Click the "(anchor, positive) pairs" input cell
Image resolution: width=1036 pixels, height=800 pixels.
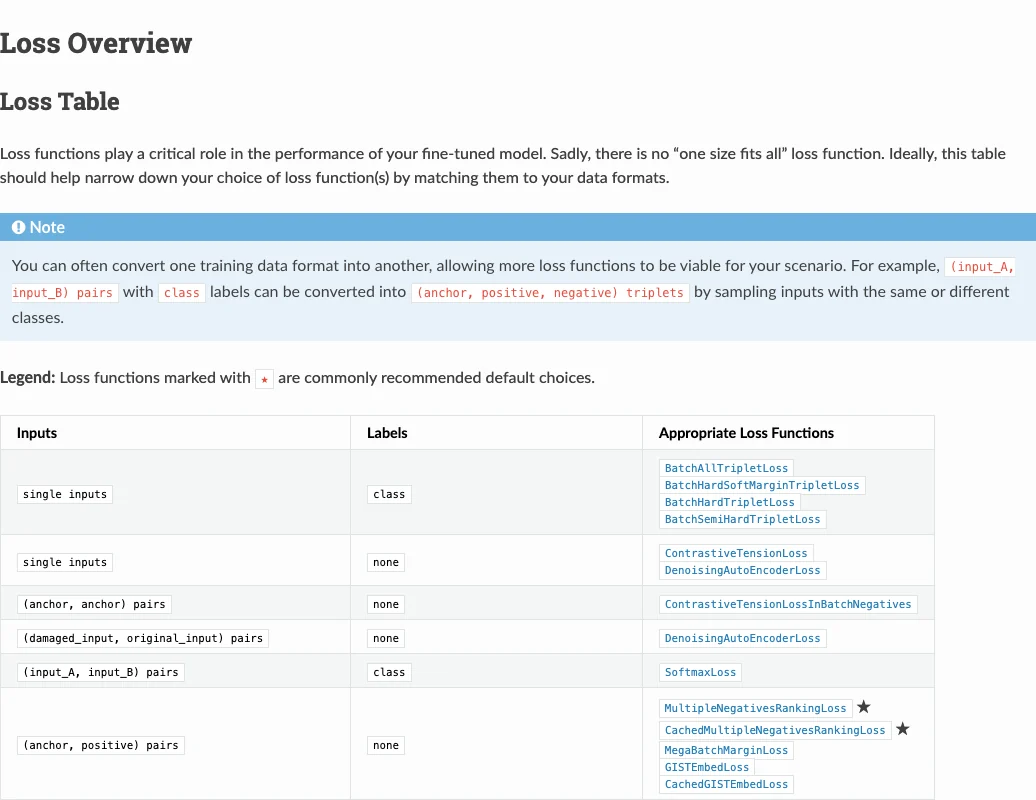pos(101,746)
